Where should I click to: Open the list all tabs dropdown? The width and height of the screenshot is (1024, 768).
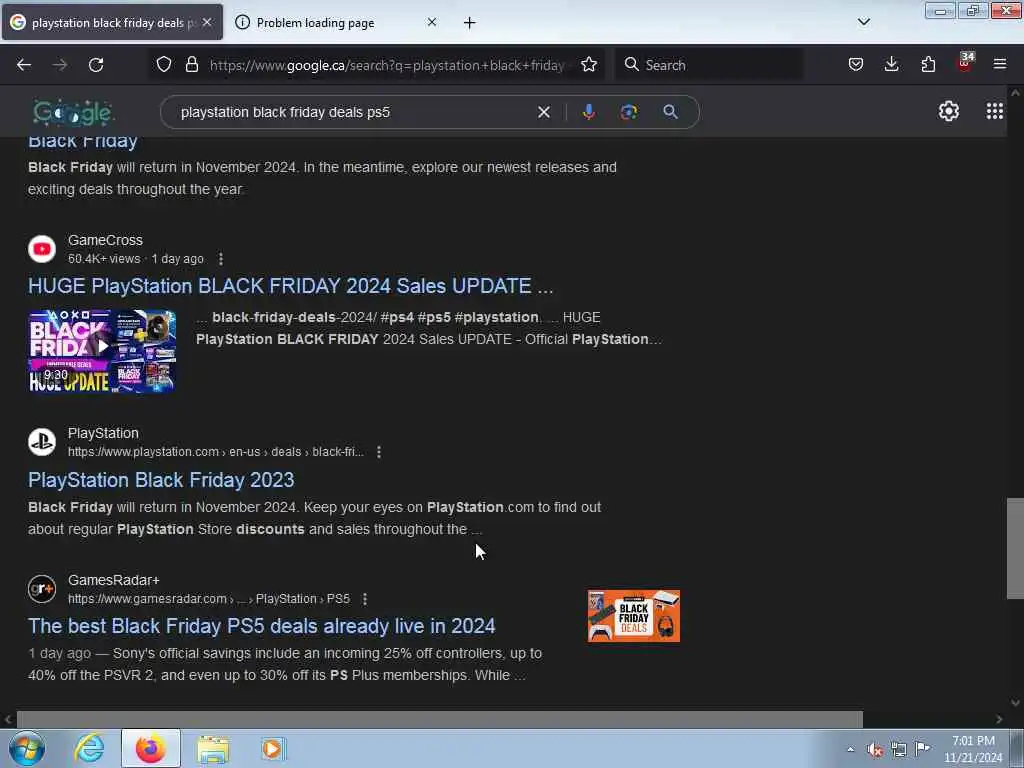863,22
